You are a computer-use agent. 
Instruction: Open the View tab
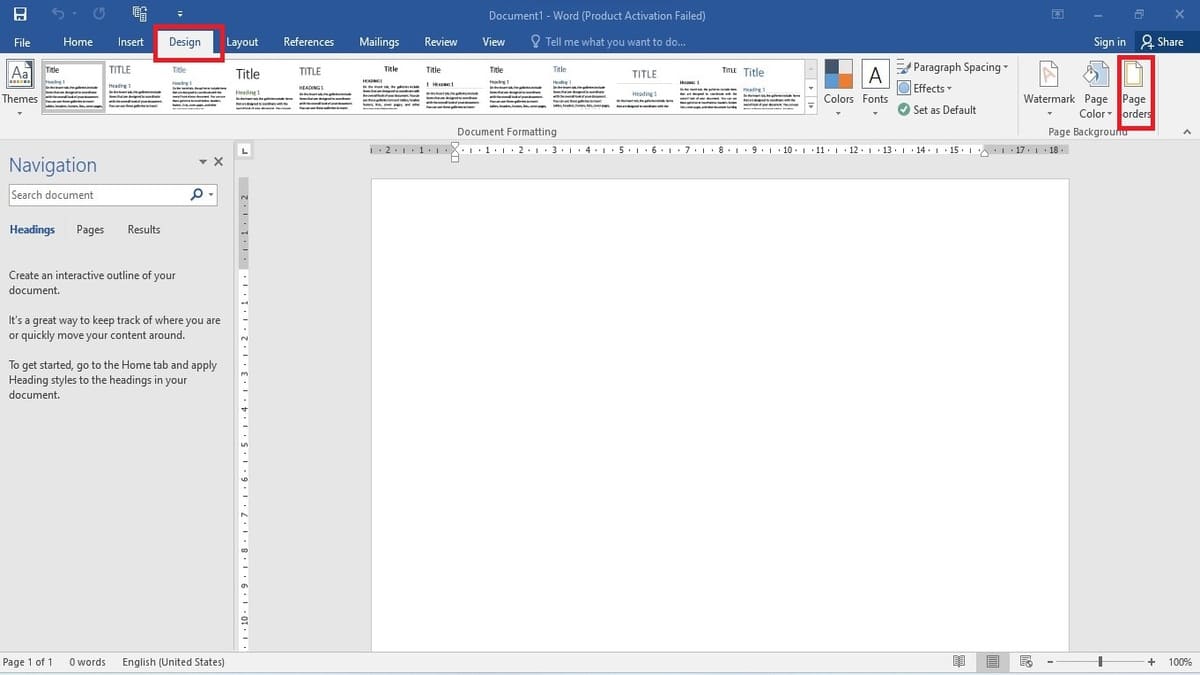click(494, 42)
